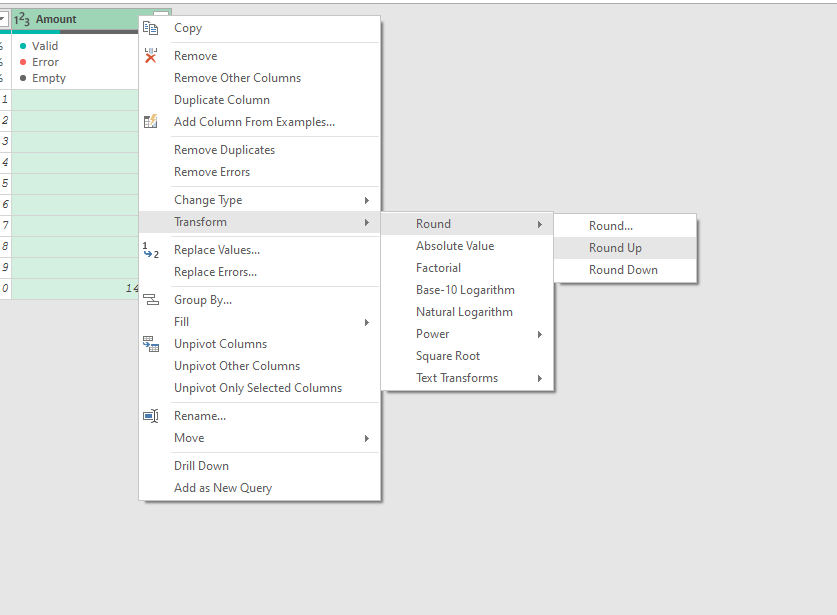
Task: Select row 5 number cell
Action: 5,184
